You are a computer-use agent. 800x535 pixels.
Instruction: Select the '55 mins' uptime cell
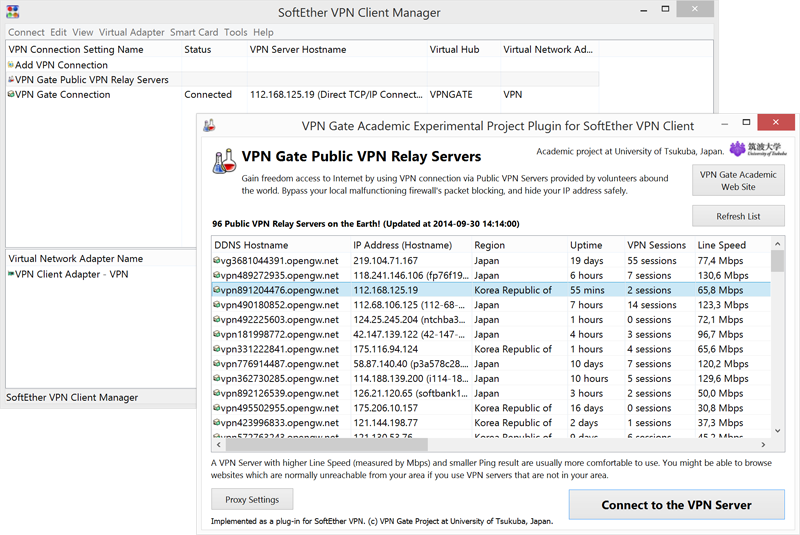[x=587, y=290]
